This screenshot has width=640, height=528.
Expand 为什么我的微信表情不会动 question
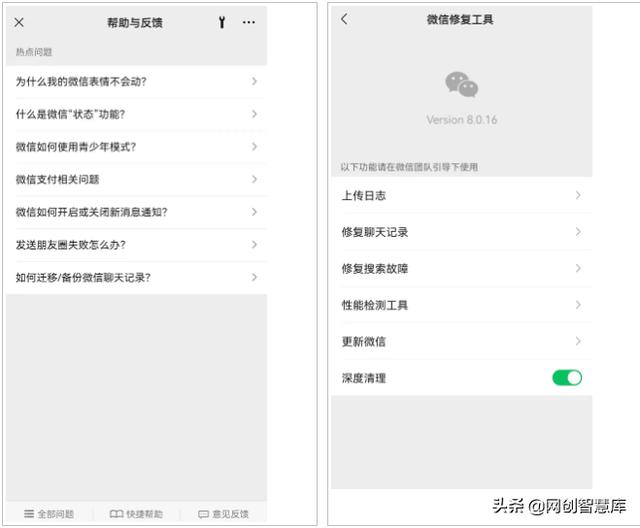point(135,82)
